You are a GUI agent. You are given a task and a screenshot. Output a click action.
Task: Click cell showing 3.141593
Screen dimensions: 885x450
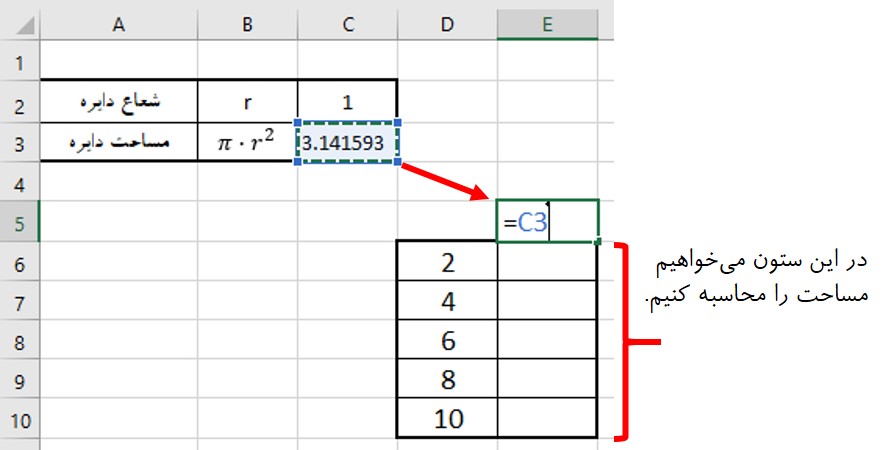(348, 142)
